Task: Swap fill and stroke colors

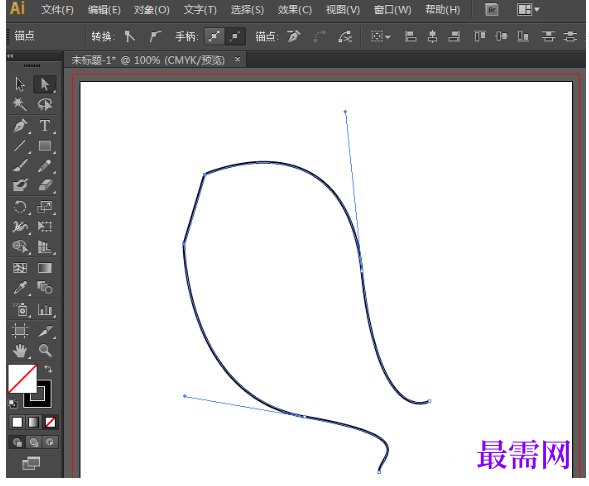Action: coord(48,369)
